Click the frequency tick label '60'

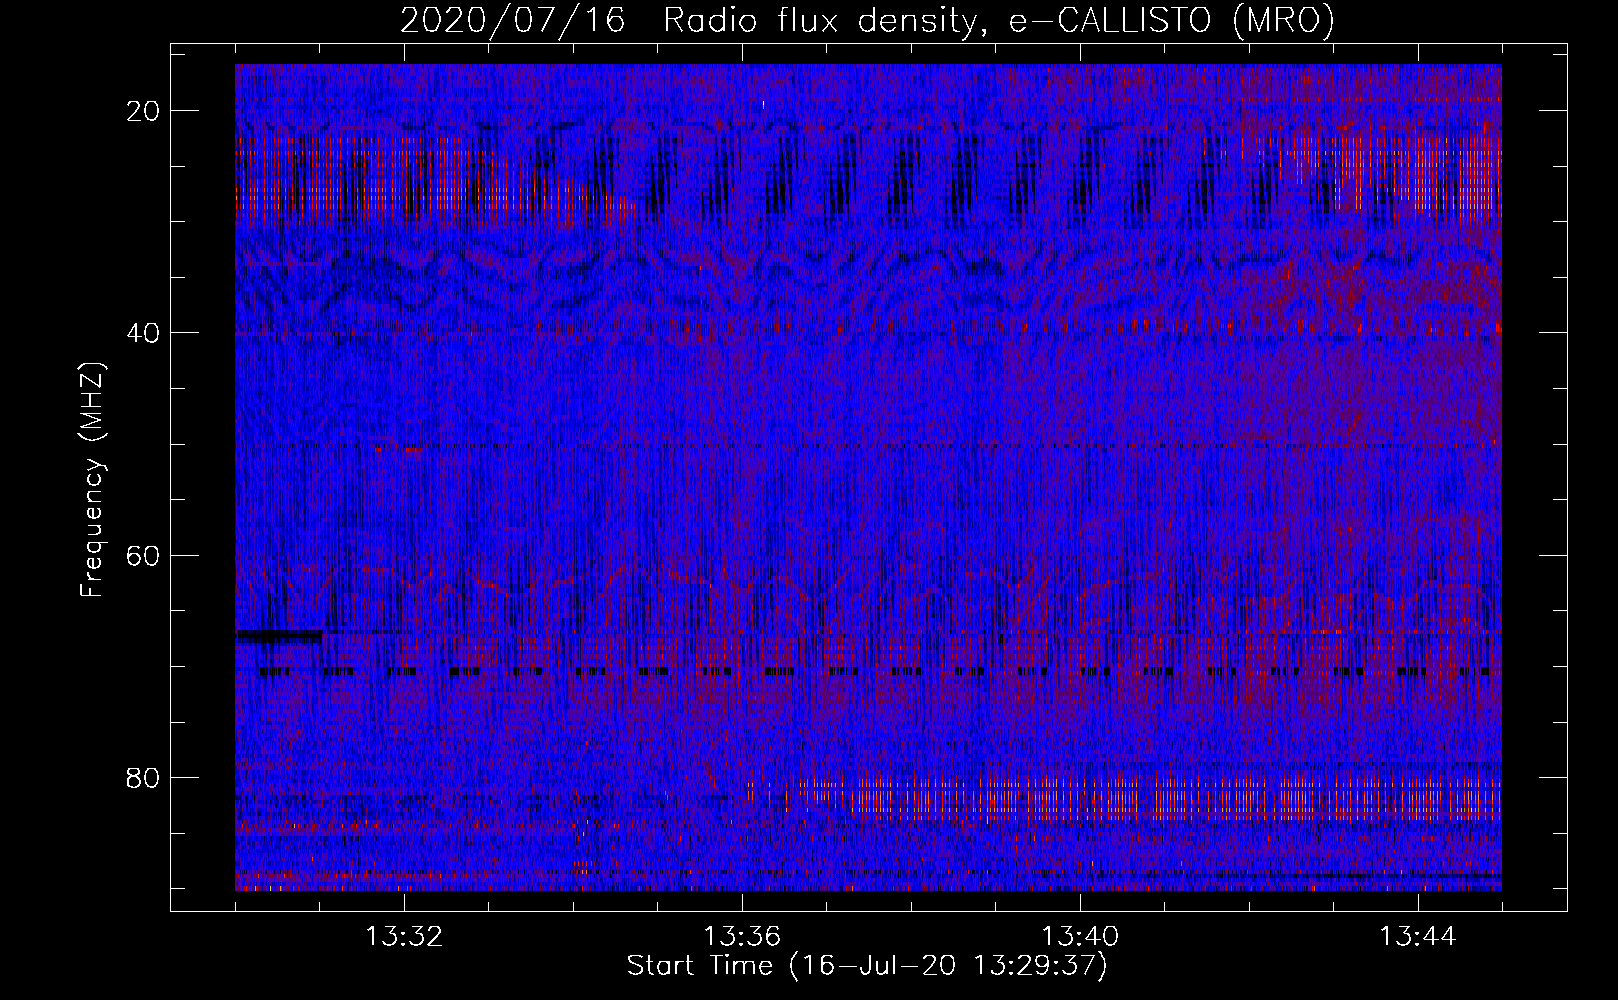point(144,555)
